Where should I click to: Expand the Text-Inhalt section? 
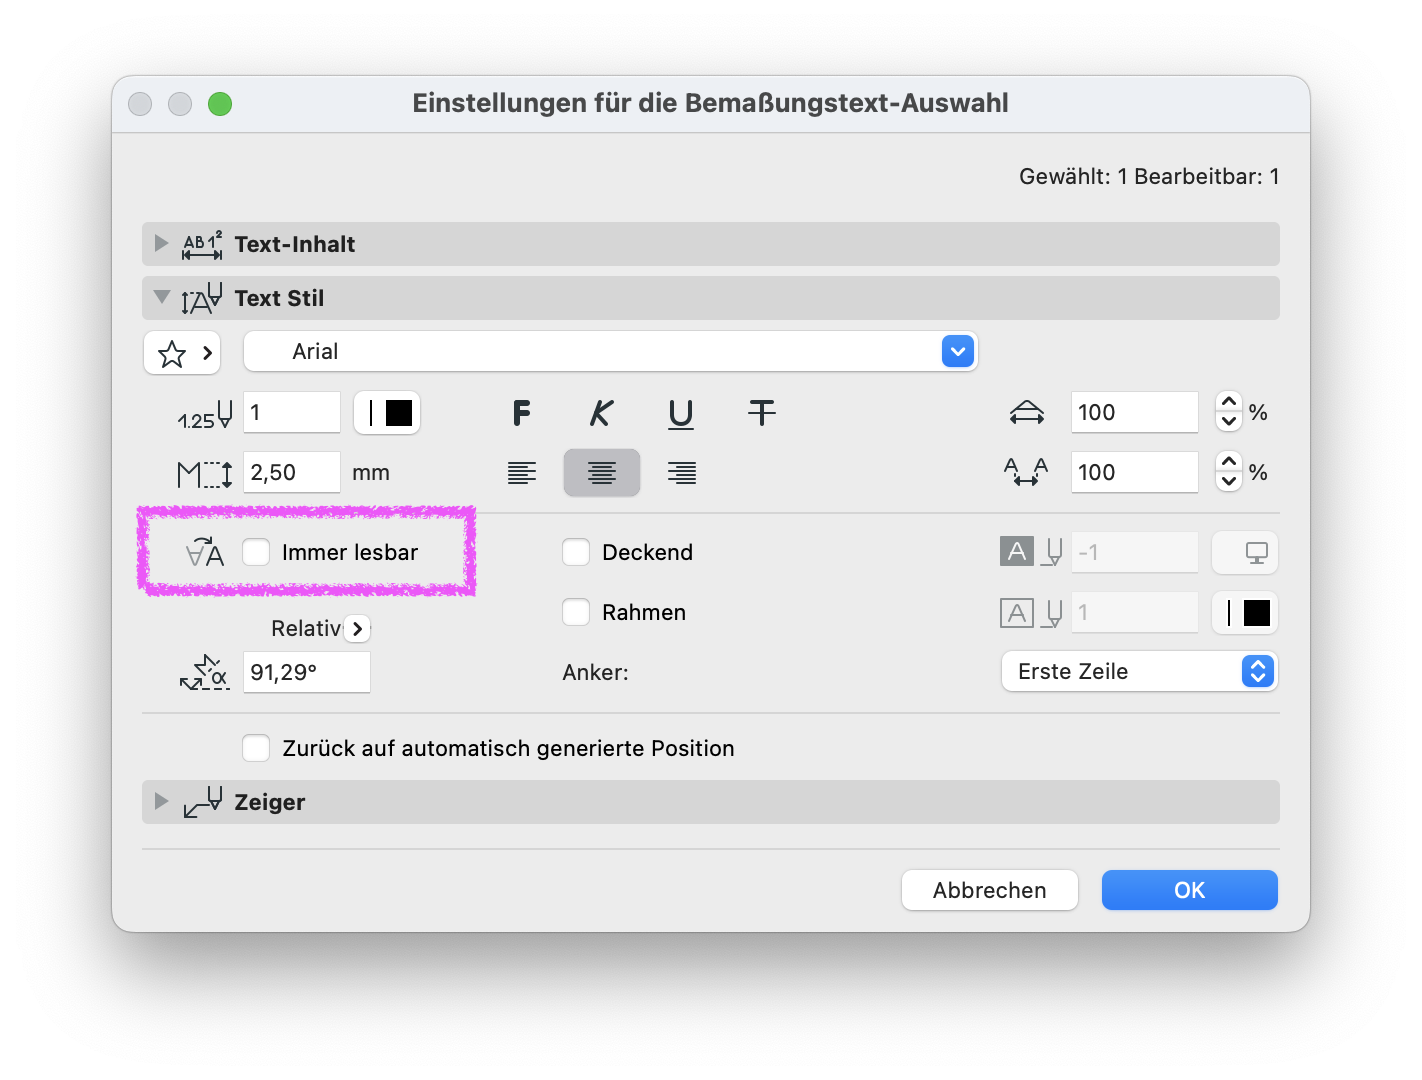pyautogui.click(x=161, y=244)
